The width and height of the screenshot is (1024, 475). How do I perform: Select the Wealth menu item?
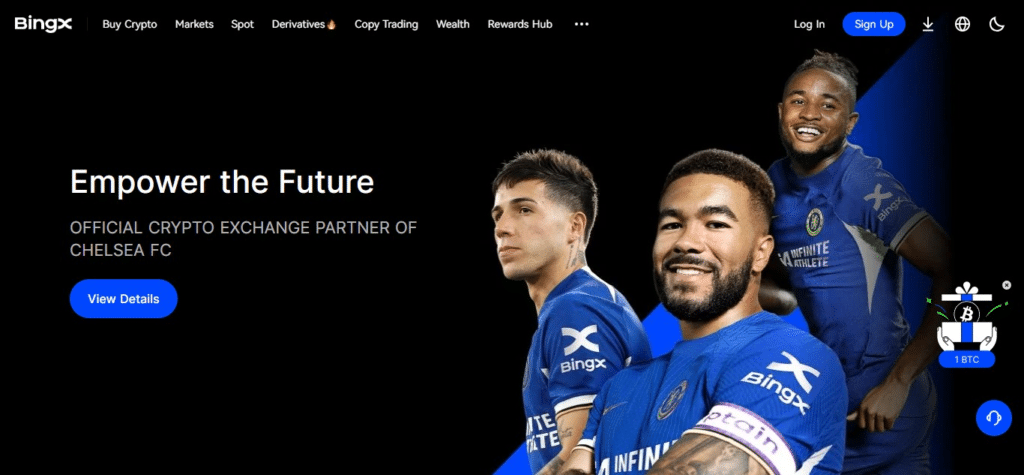pyautogui.click(x=453, y=24)
